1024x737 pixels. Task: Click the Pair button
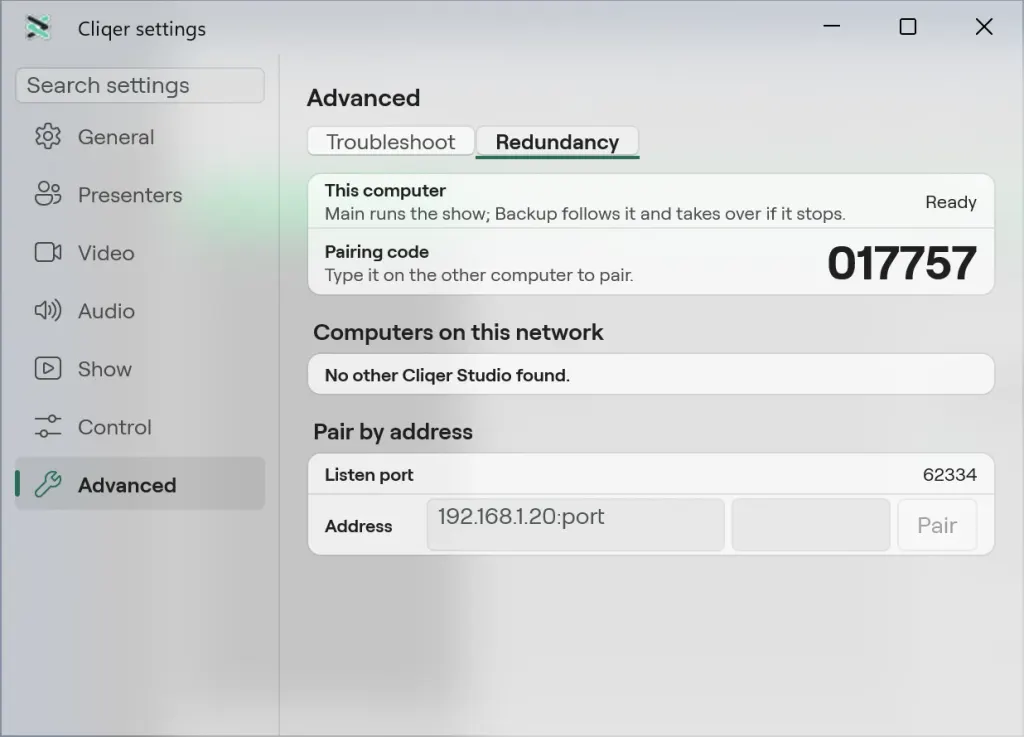(x=937, y=525)
